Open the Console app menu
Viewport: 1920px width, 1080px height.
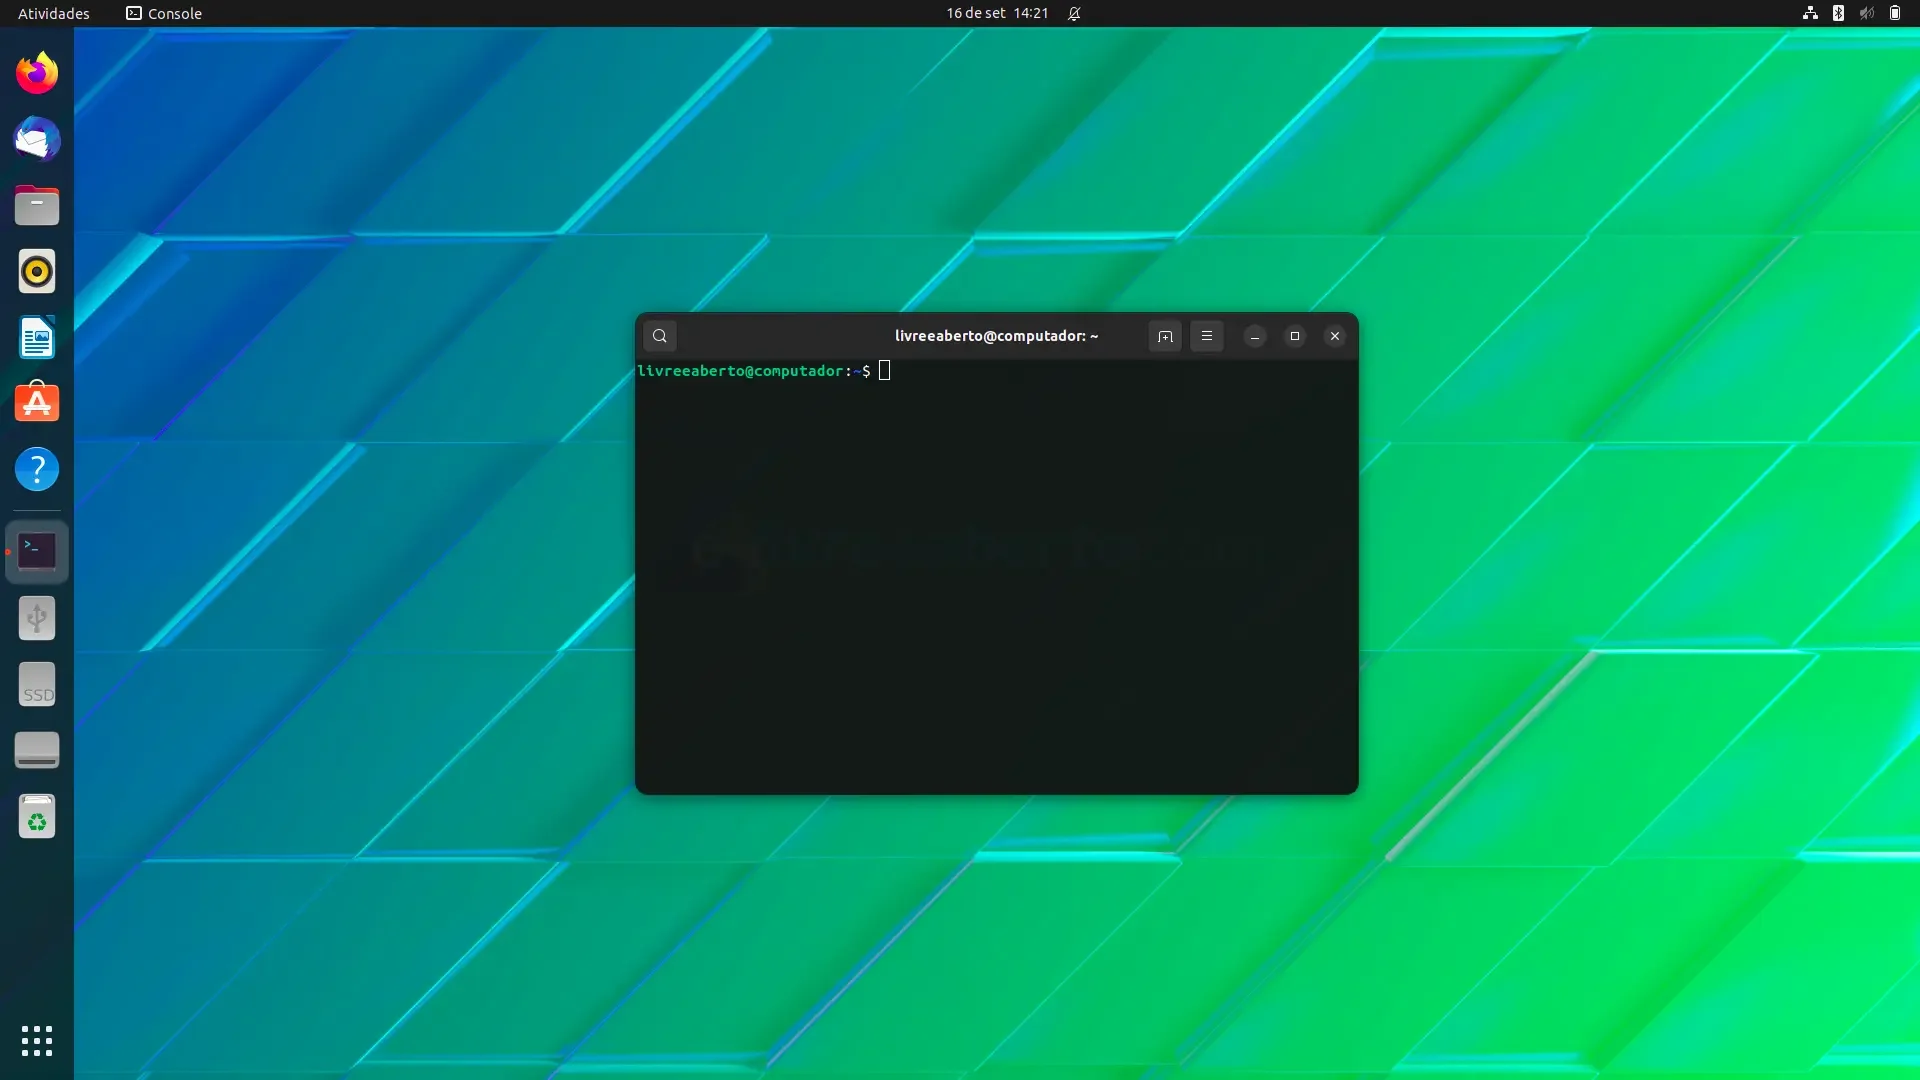tap(164, 13)
